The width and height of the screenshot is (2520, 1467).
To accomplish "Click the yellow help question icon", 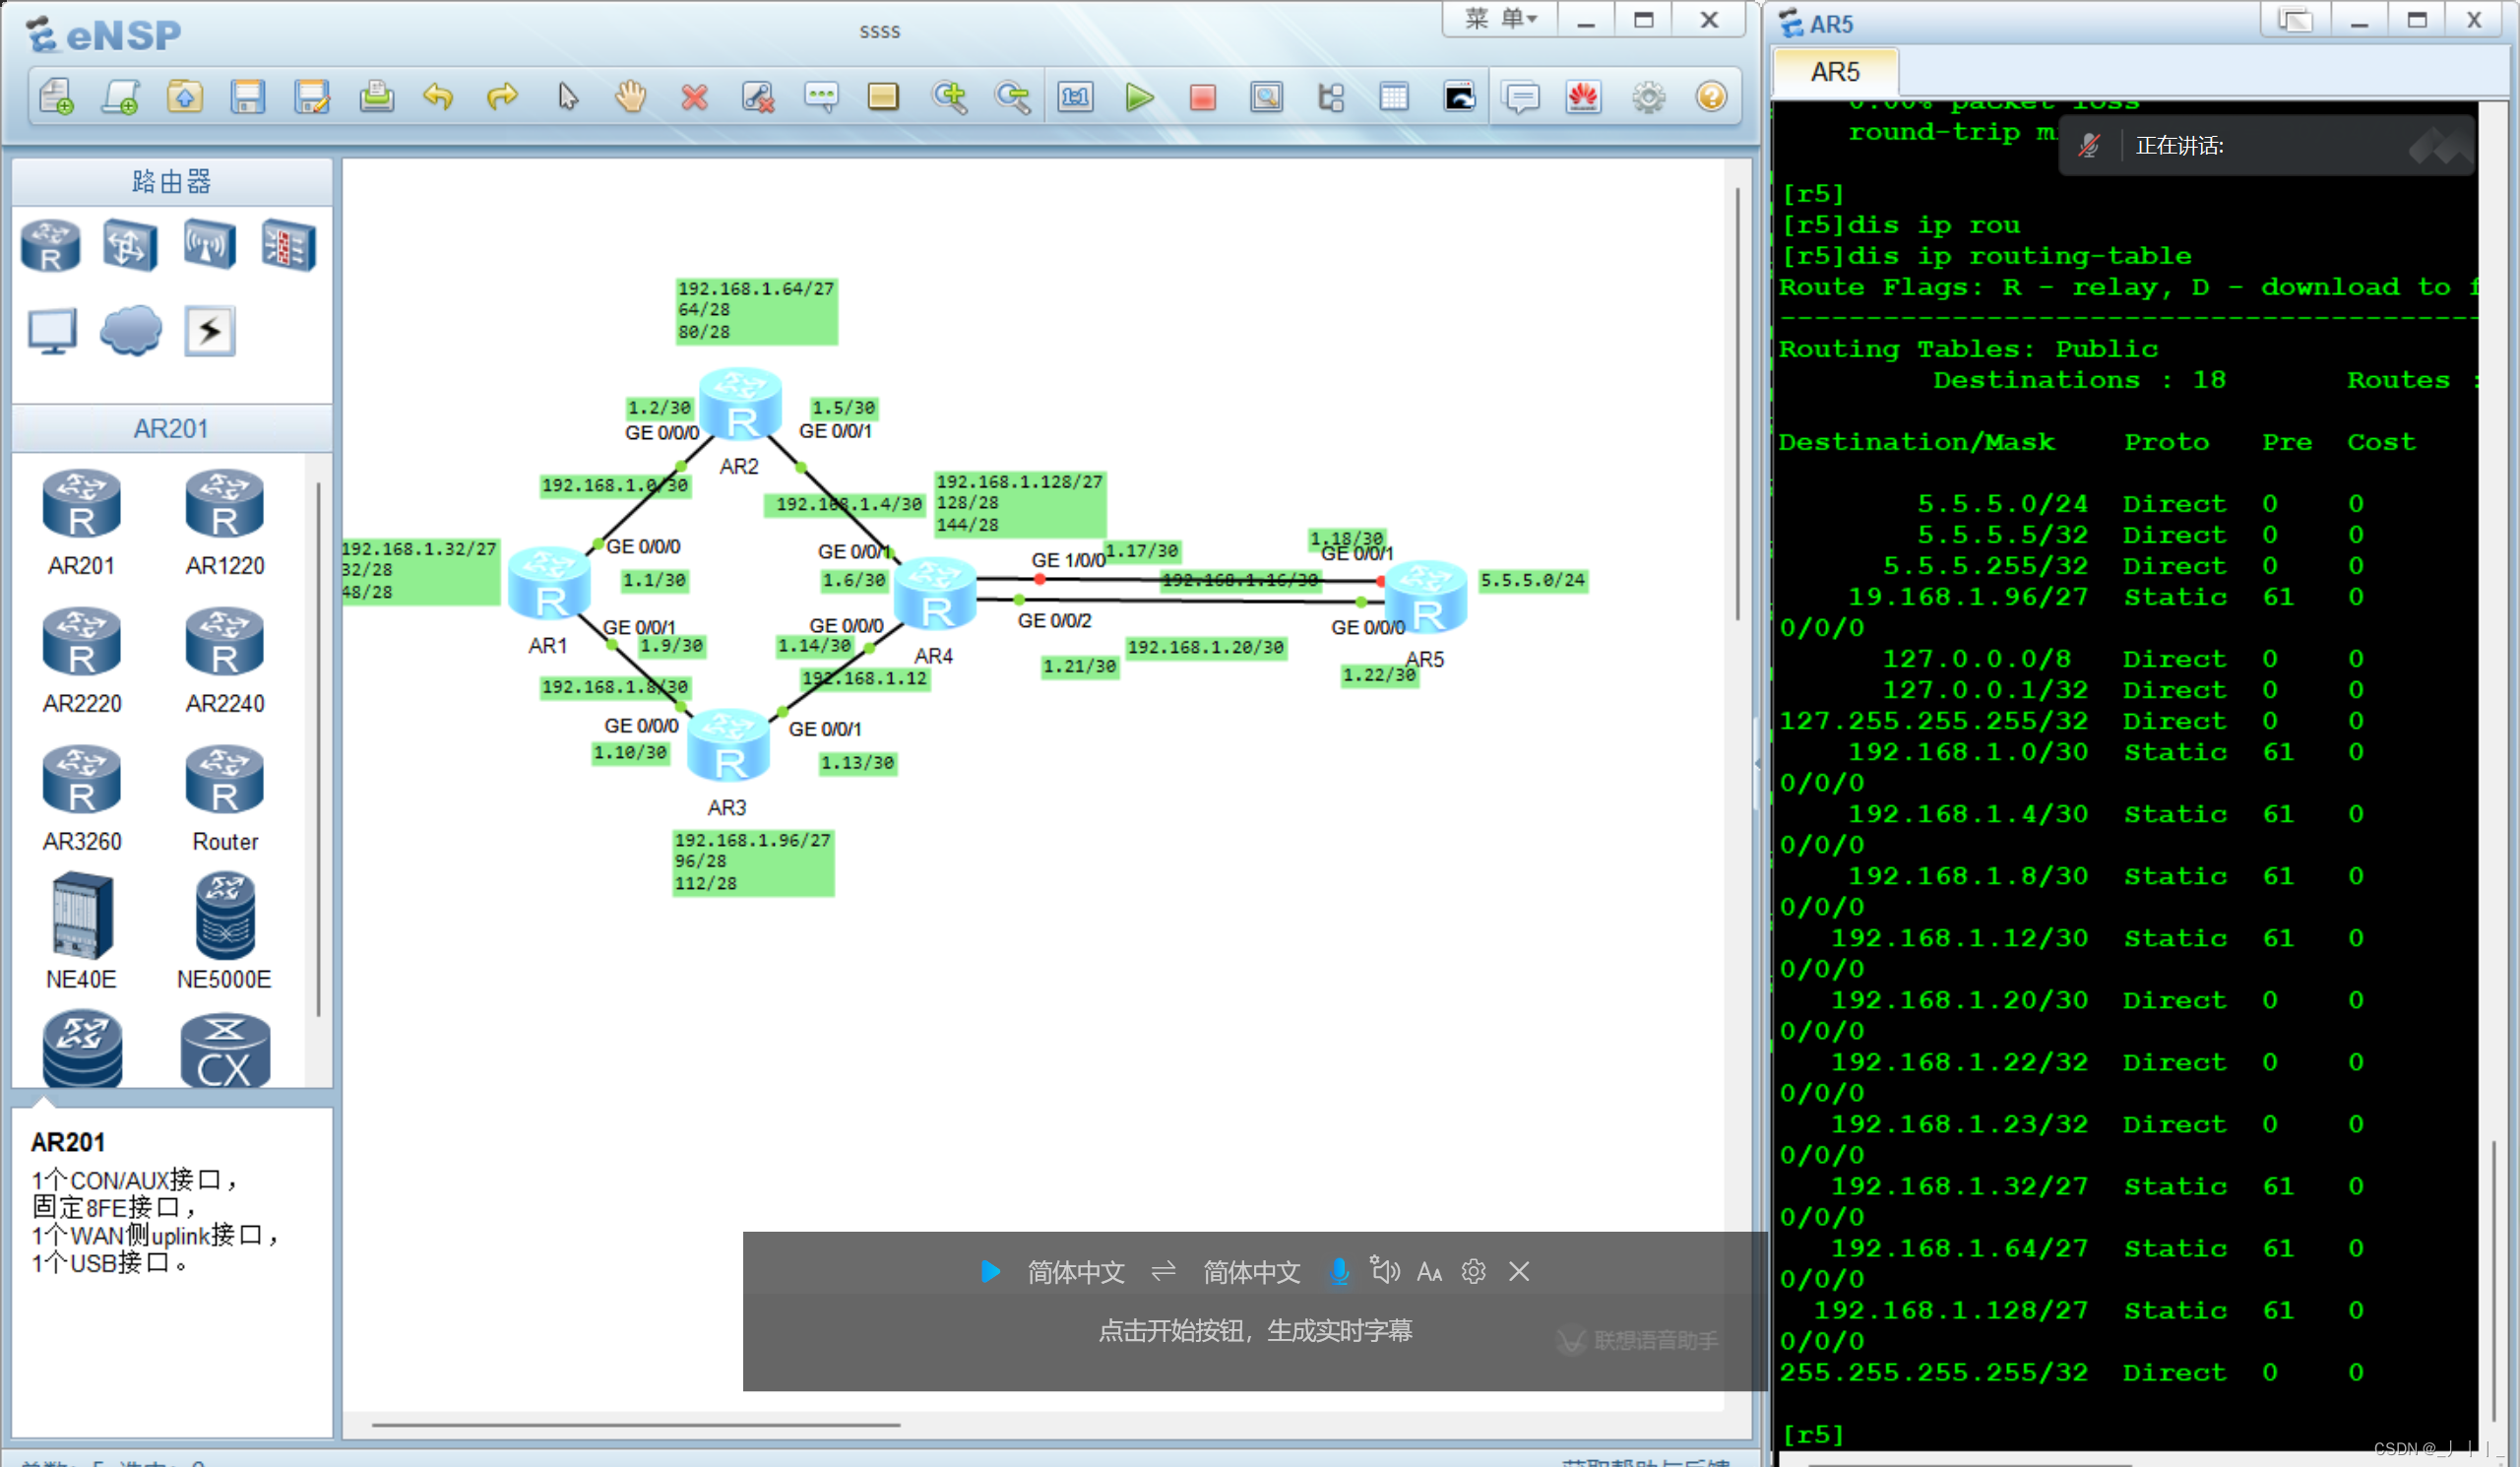I will 1711,97.
